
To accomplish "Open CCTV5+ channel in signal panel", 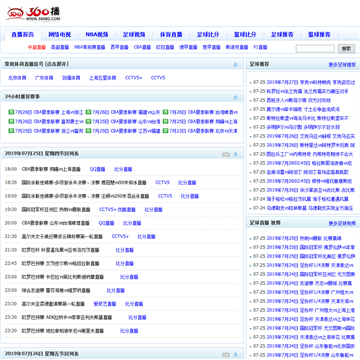I will pos(134,78).
